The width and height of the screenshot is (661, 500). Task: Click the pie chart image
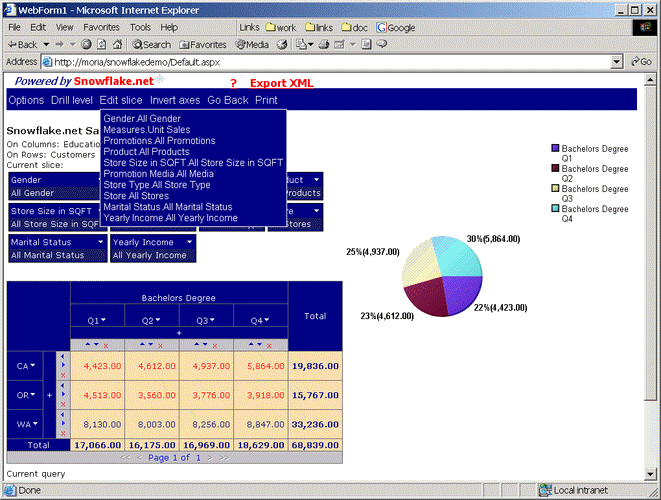[x=442, y=276]
